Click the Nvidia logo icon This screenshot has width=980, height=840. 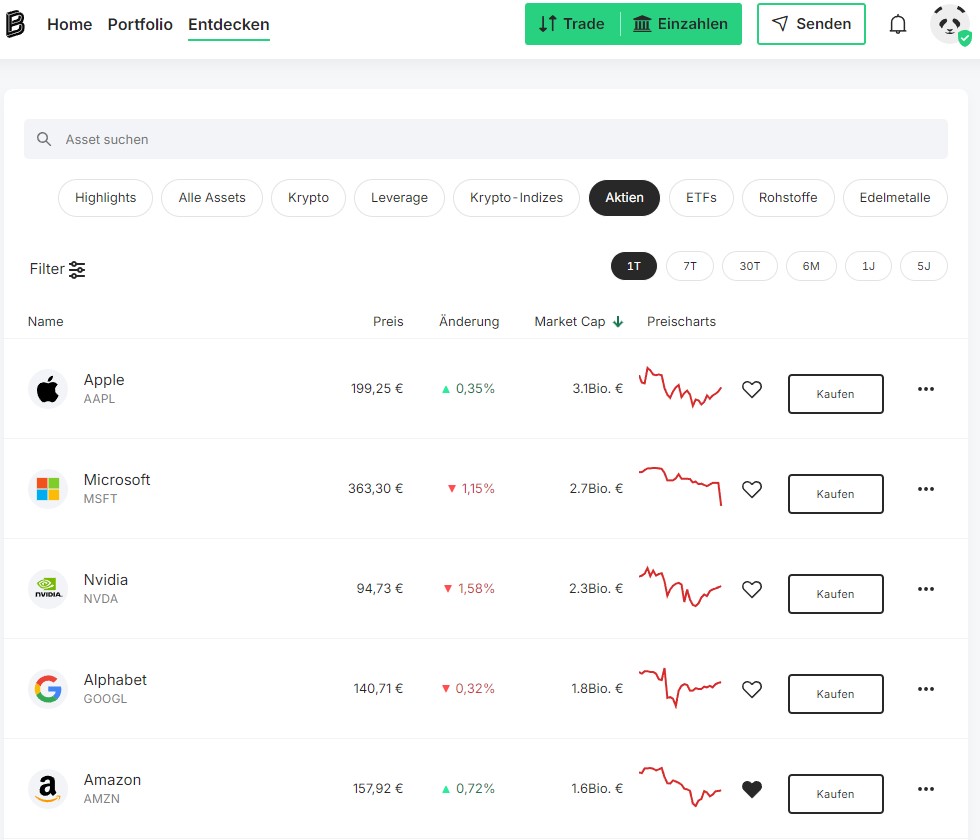[47, 589]
